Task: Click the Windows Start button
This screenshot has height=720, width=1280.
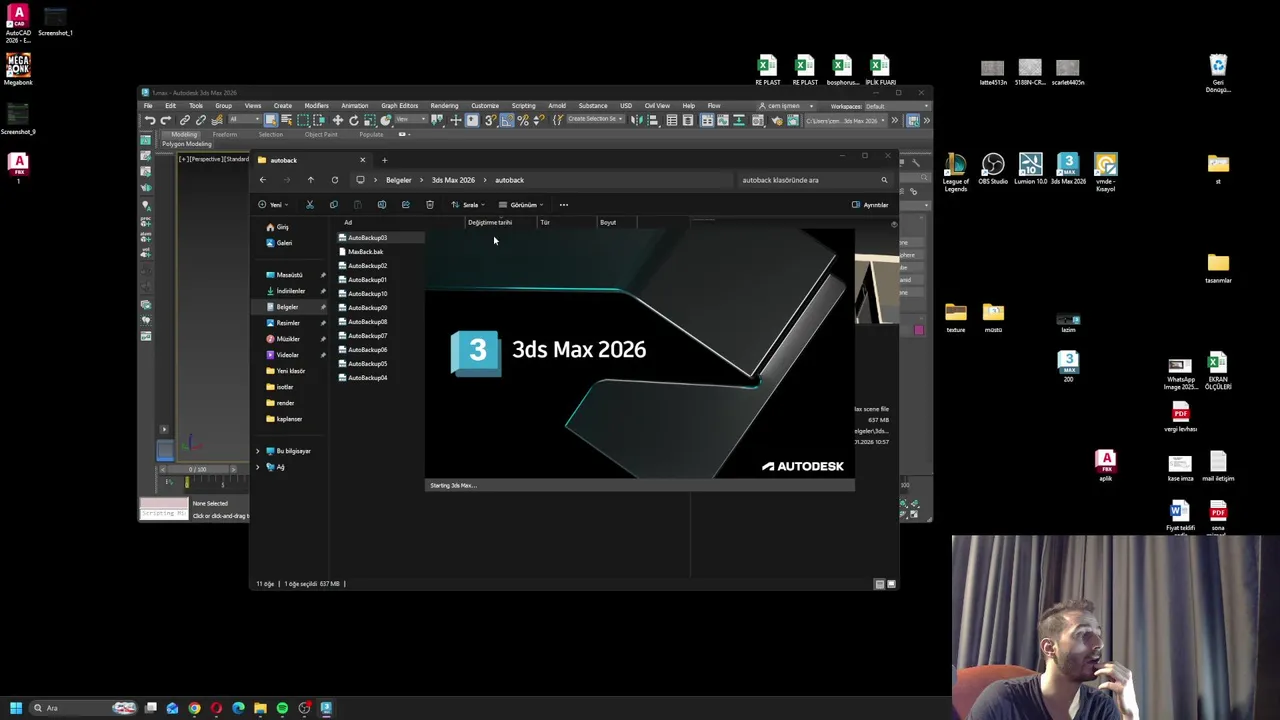Action: pyautogui.click(x=16, y=708)
